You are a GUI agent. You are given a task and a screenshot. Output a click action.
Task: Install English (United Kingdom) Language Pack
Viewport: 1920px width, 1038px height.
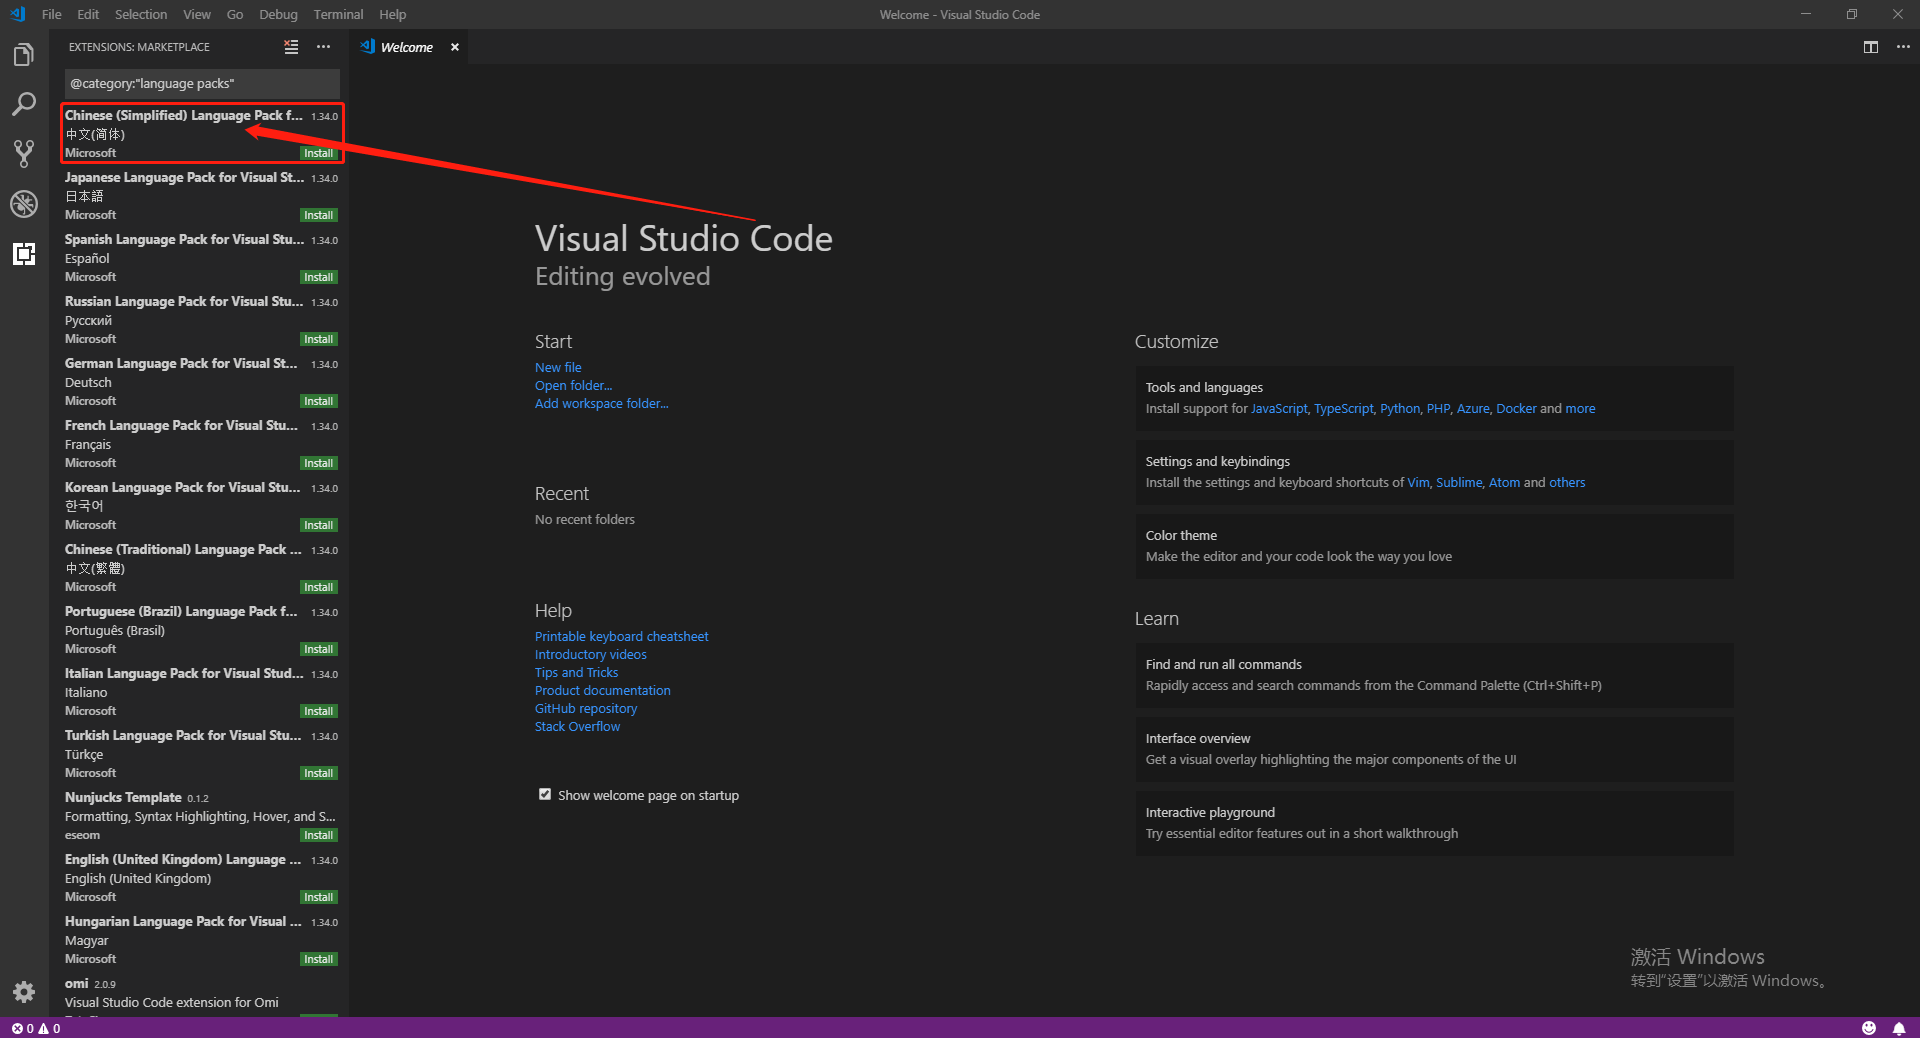click(x=319, y=897)
